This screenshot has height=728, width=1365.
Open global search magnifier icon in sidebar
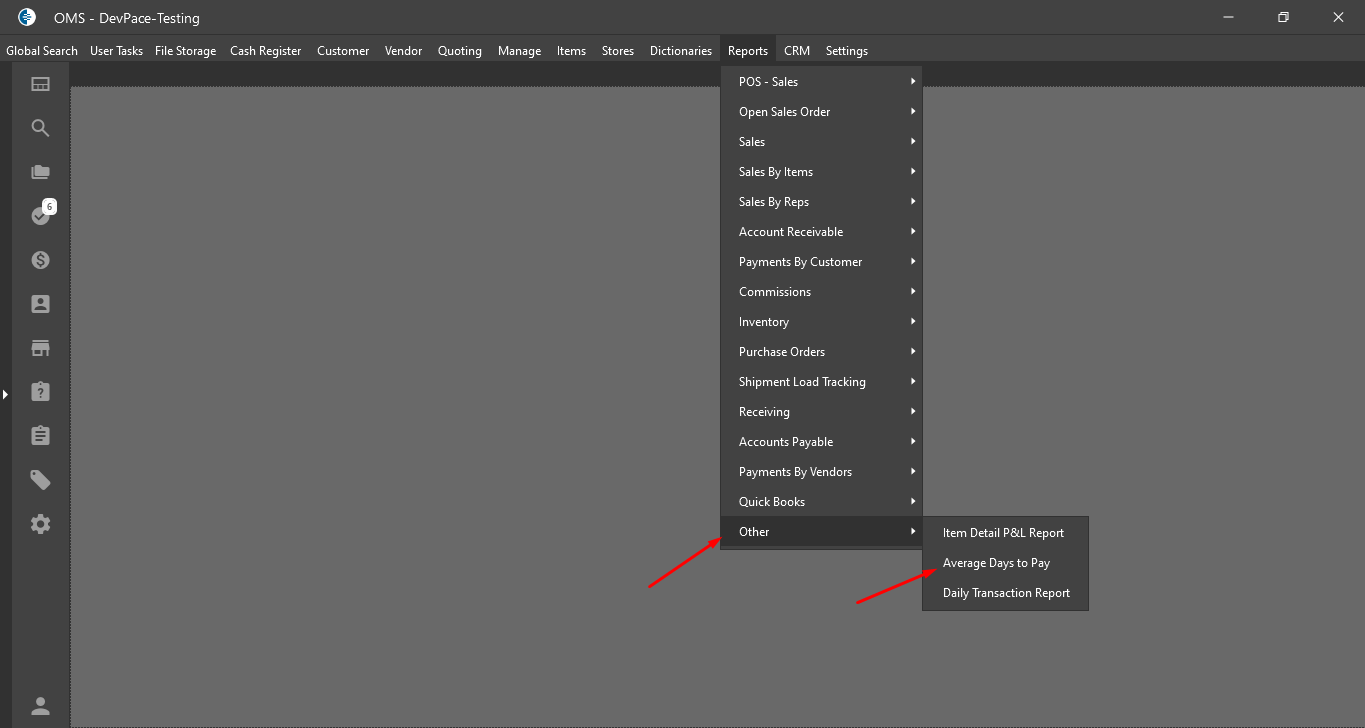pos(40,128)
